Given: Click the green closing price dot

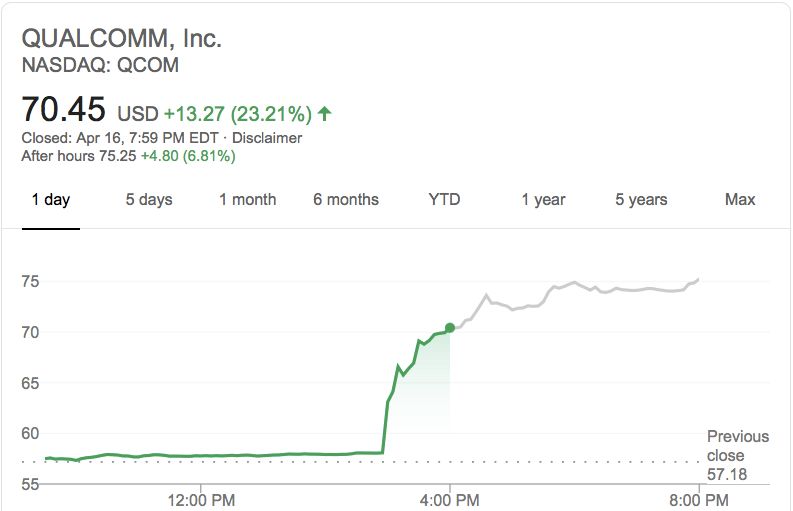Looking at the screenshot, I should [x=450, y=327].
